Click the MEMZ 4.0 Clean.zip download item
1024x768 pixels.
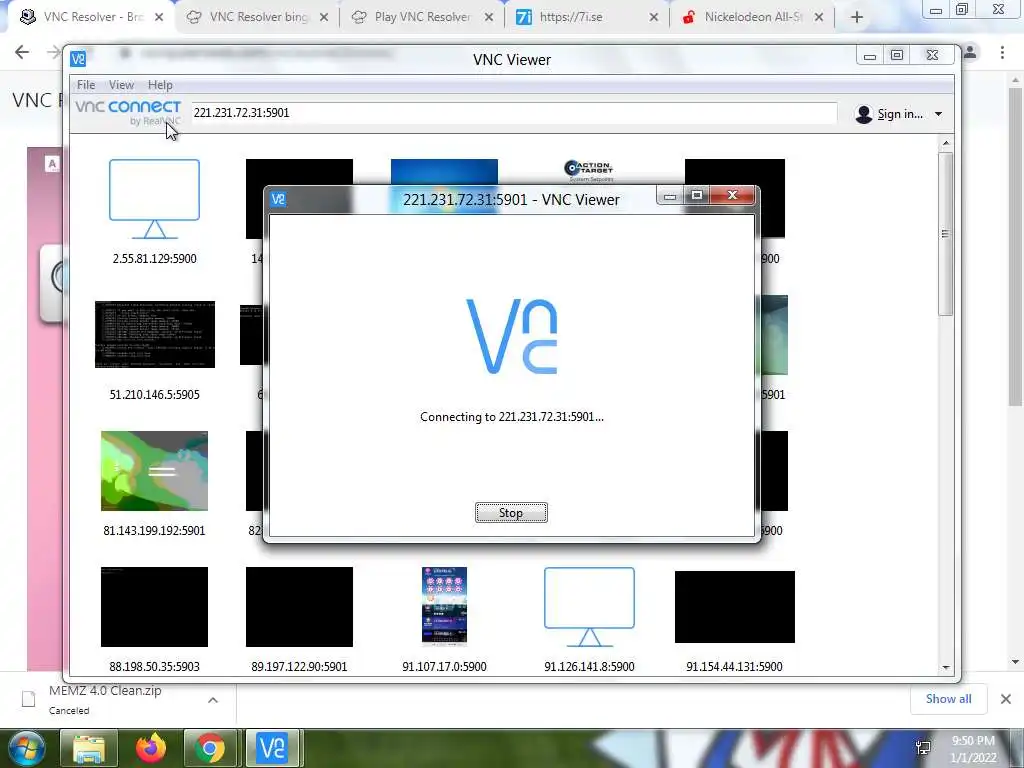point(104,700)
